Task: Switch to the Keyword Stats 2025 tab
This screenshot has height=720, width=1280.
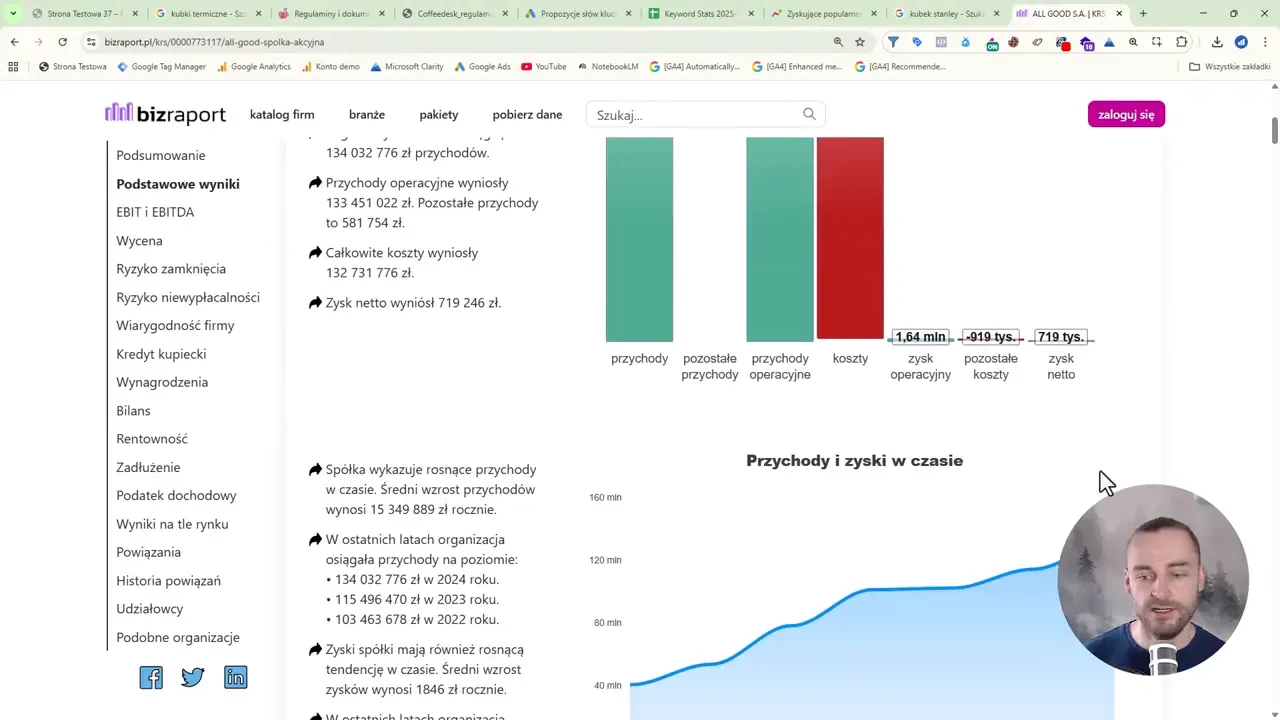Action: pyautogui.click(x=702, y=14)
